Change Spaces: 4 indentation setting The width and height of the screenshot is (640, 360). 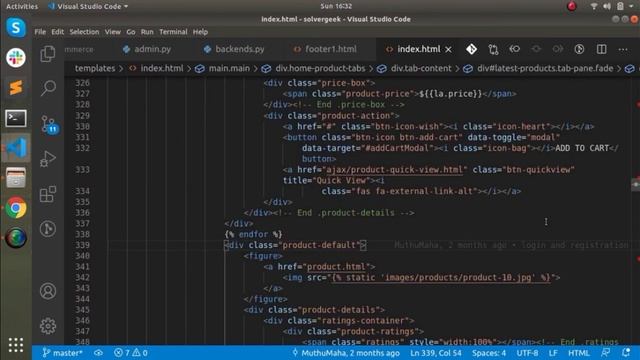[x=489, y=353]
